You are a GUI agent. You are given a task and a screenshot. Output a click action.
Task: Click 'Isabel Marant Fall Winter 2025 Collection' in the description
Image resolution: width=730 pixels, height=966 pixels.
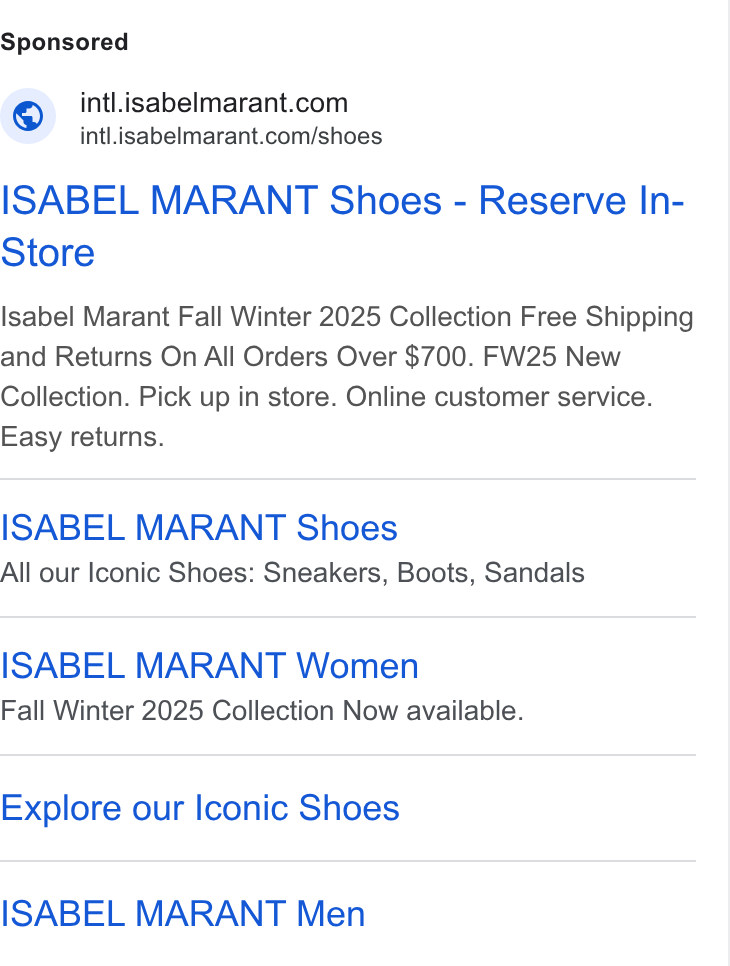(x=256, y=317)
